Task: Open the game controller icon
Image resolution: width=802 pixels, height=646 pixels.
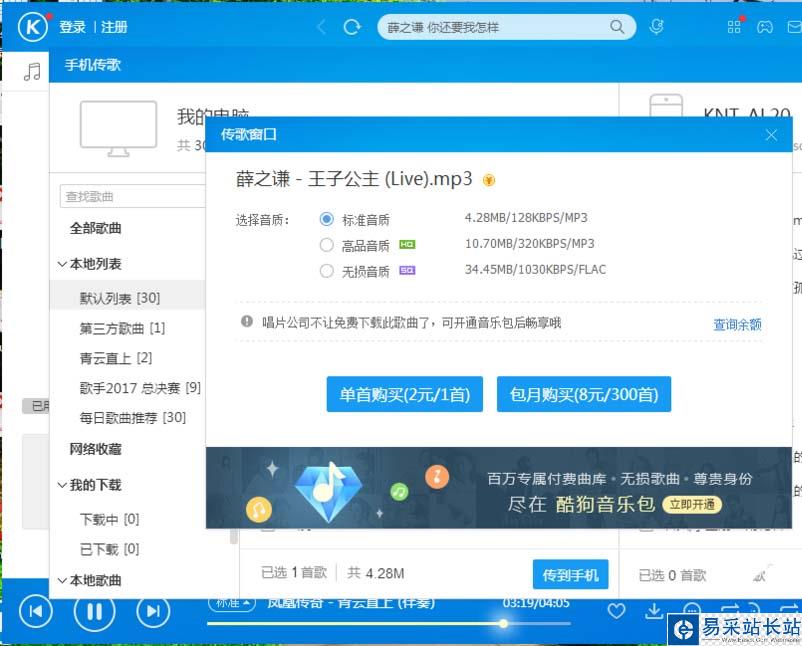Action: pos(765,27)
